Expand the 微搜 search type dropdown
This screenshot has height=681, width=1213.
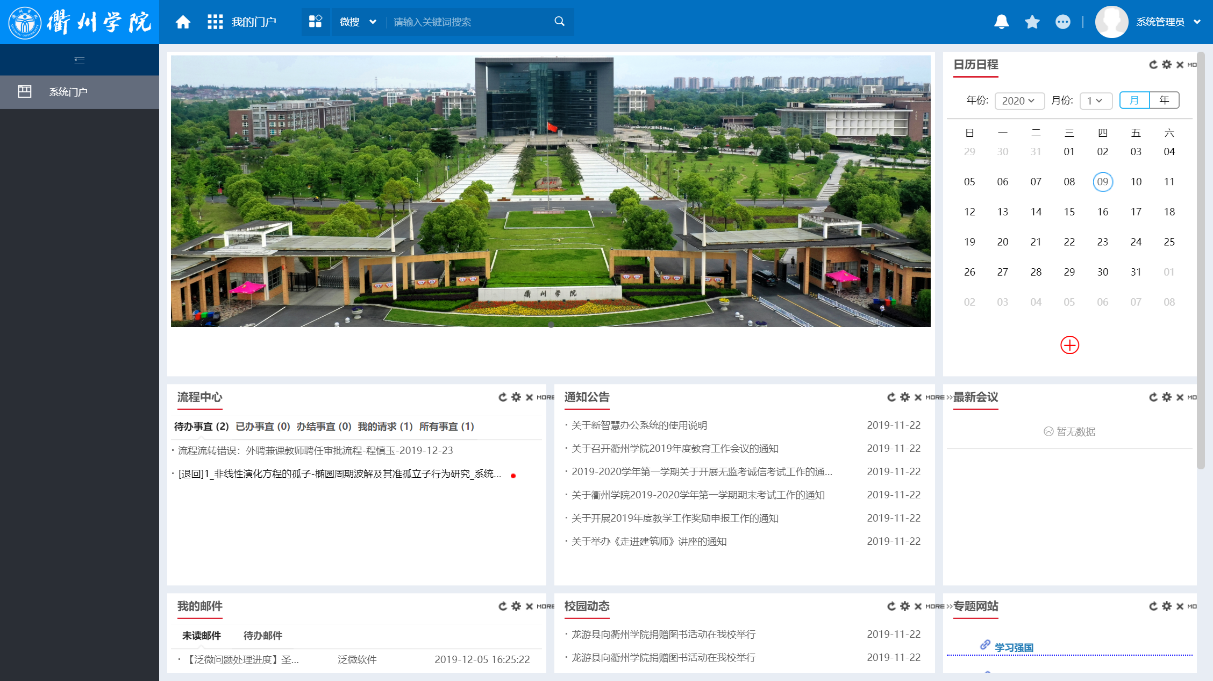click(358, 22)
